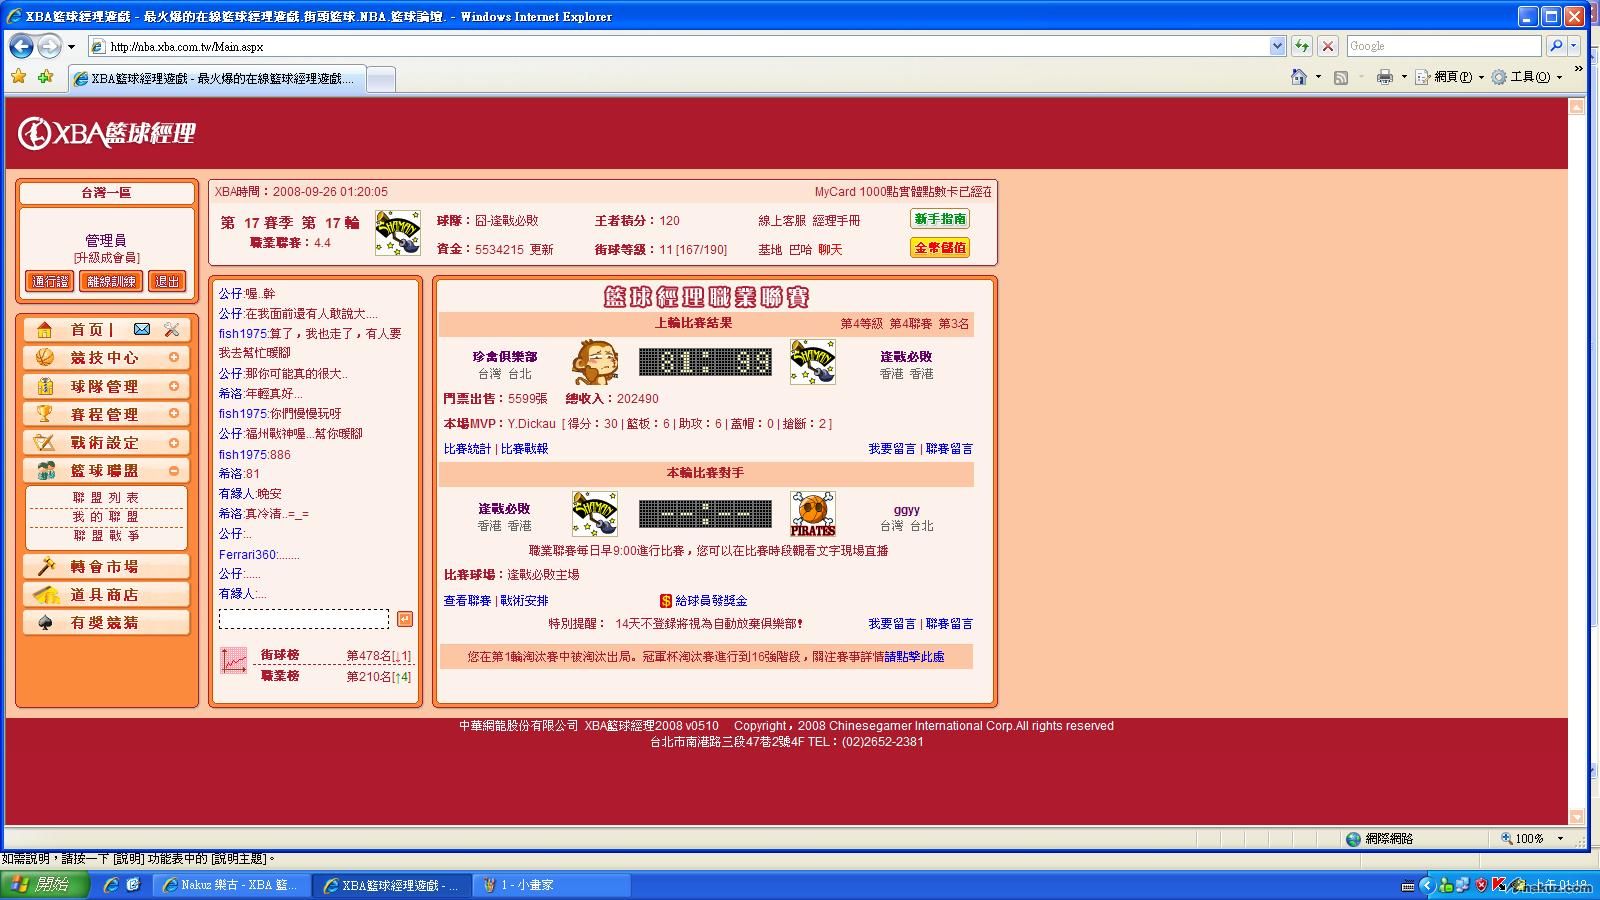Collapse the 籃球聯盟 menu section

174,471
